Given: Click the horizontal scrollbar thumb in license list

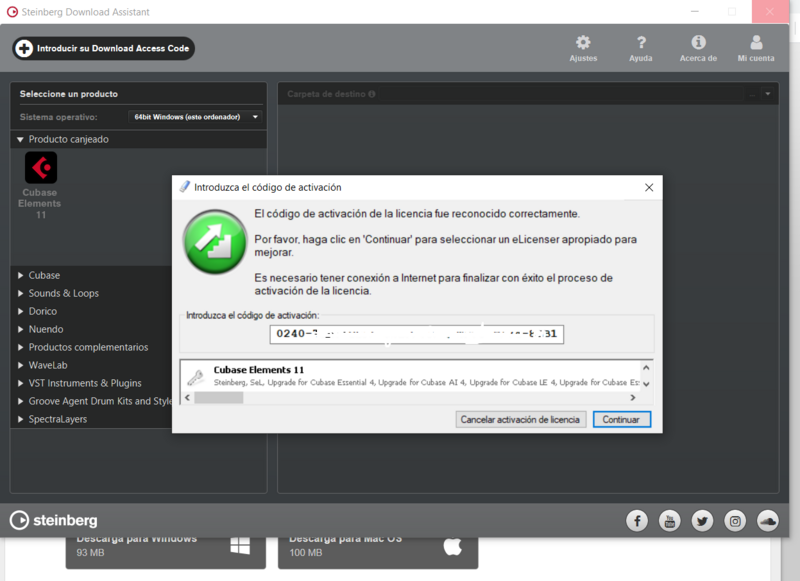Looking at the screenshot, I should 219,397.
